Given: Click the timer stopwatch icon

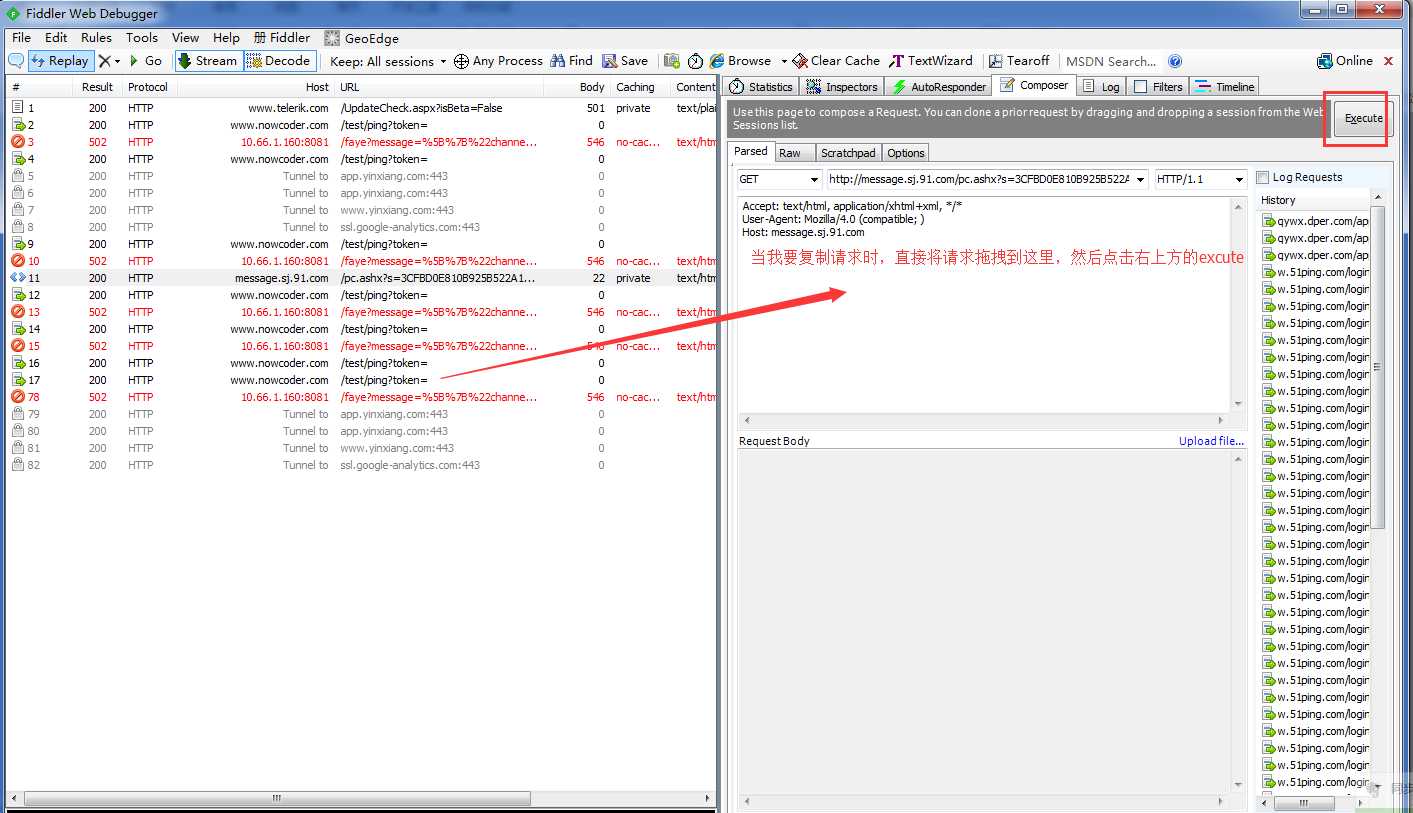Looking at the screenshot, I should click(x=695, y=61).
